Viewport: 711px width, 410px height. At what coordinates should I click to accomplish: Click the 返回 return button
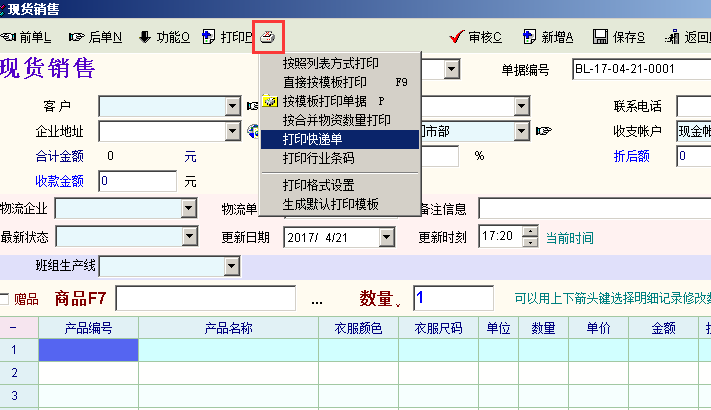pos(687,37)
